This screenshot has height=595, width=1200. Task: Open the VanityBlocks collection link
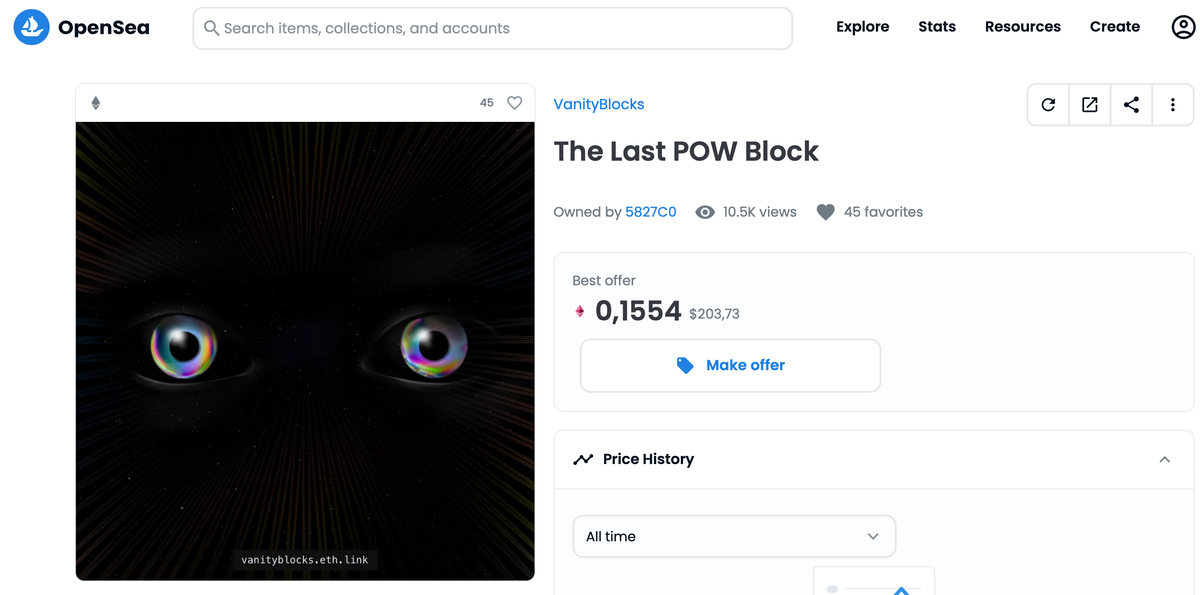[599, 104]
